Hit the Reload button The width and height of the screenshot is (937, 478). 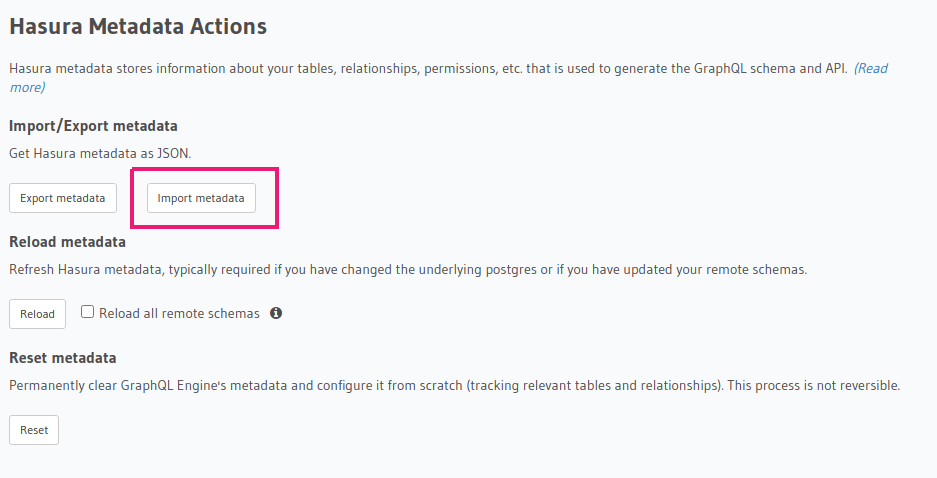point(38,314)
